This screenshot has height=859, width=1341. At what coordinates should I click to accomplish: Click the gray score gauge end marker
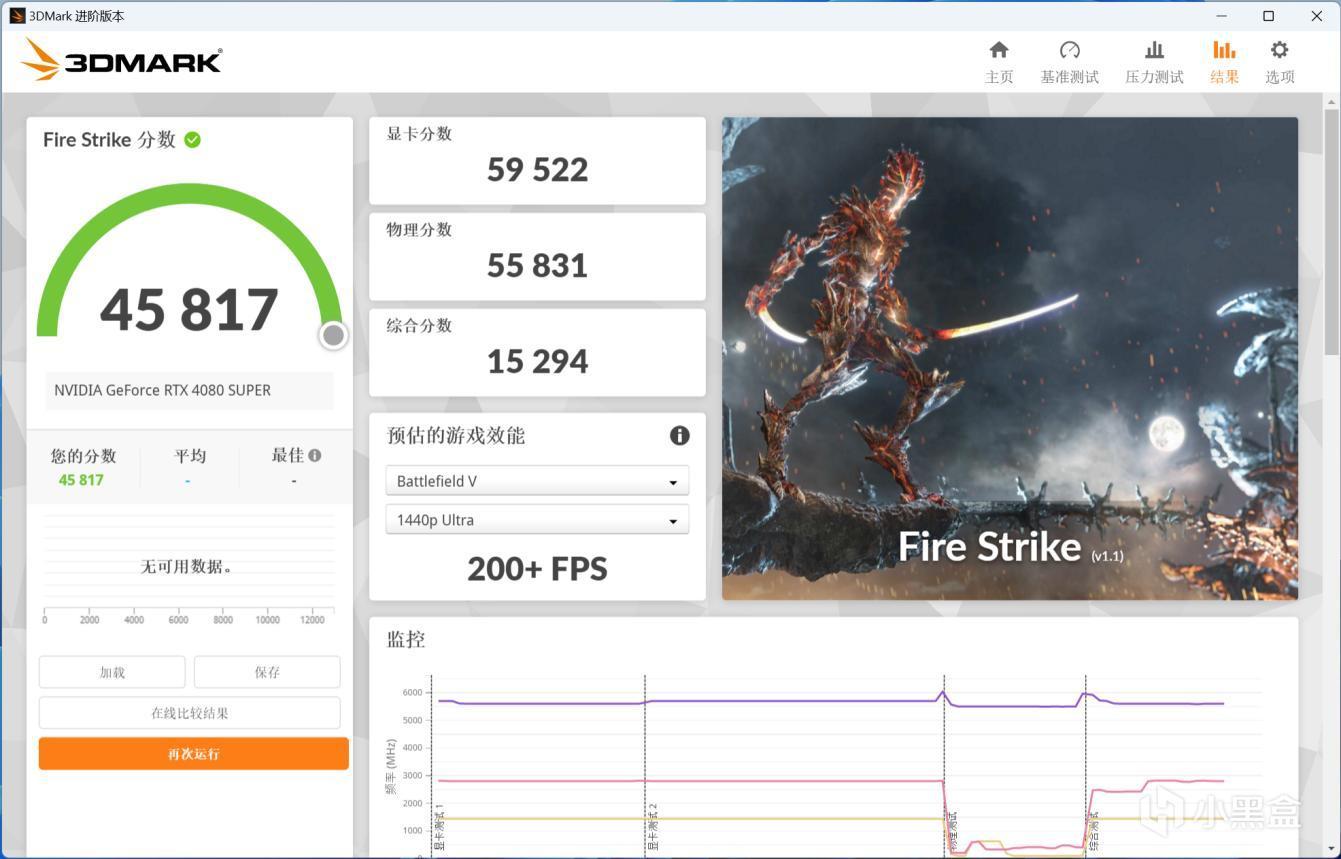click(x=333, y=335)
